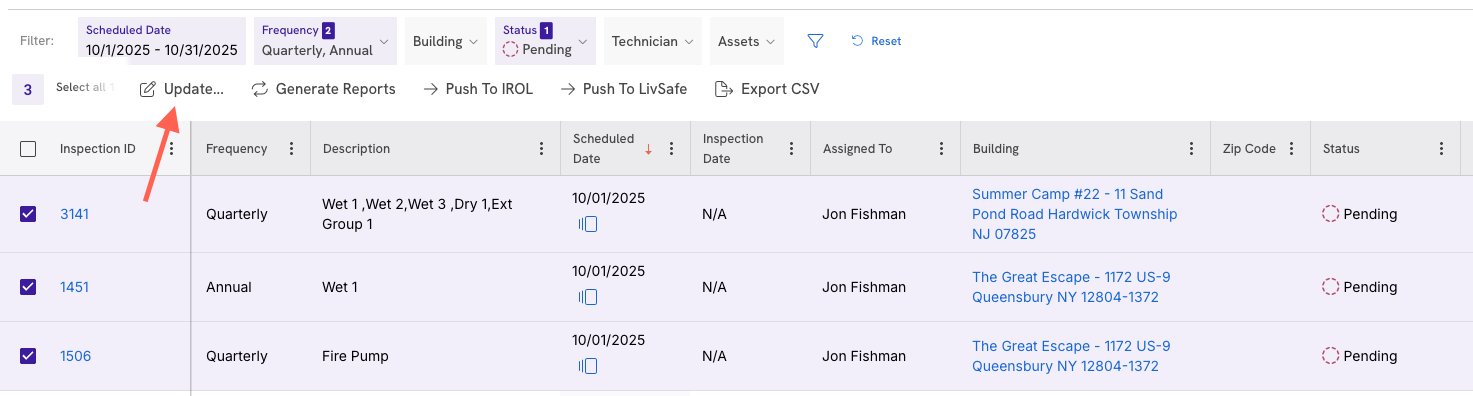1473x396 pixels.
Task: Open Summer Camp #22 building link
Action: point(1074,214)
